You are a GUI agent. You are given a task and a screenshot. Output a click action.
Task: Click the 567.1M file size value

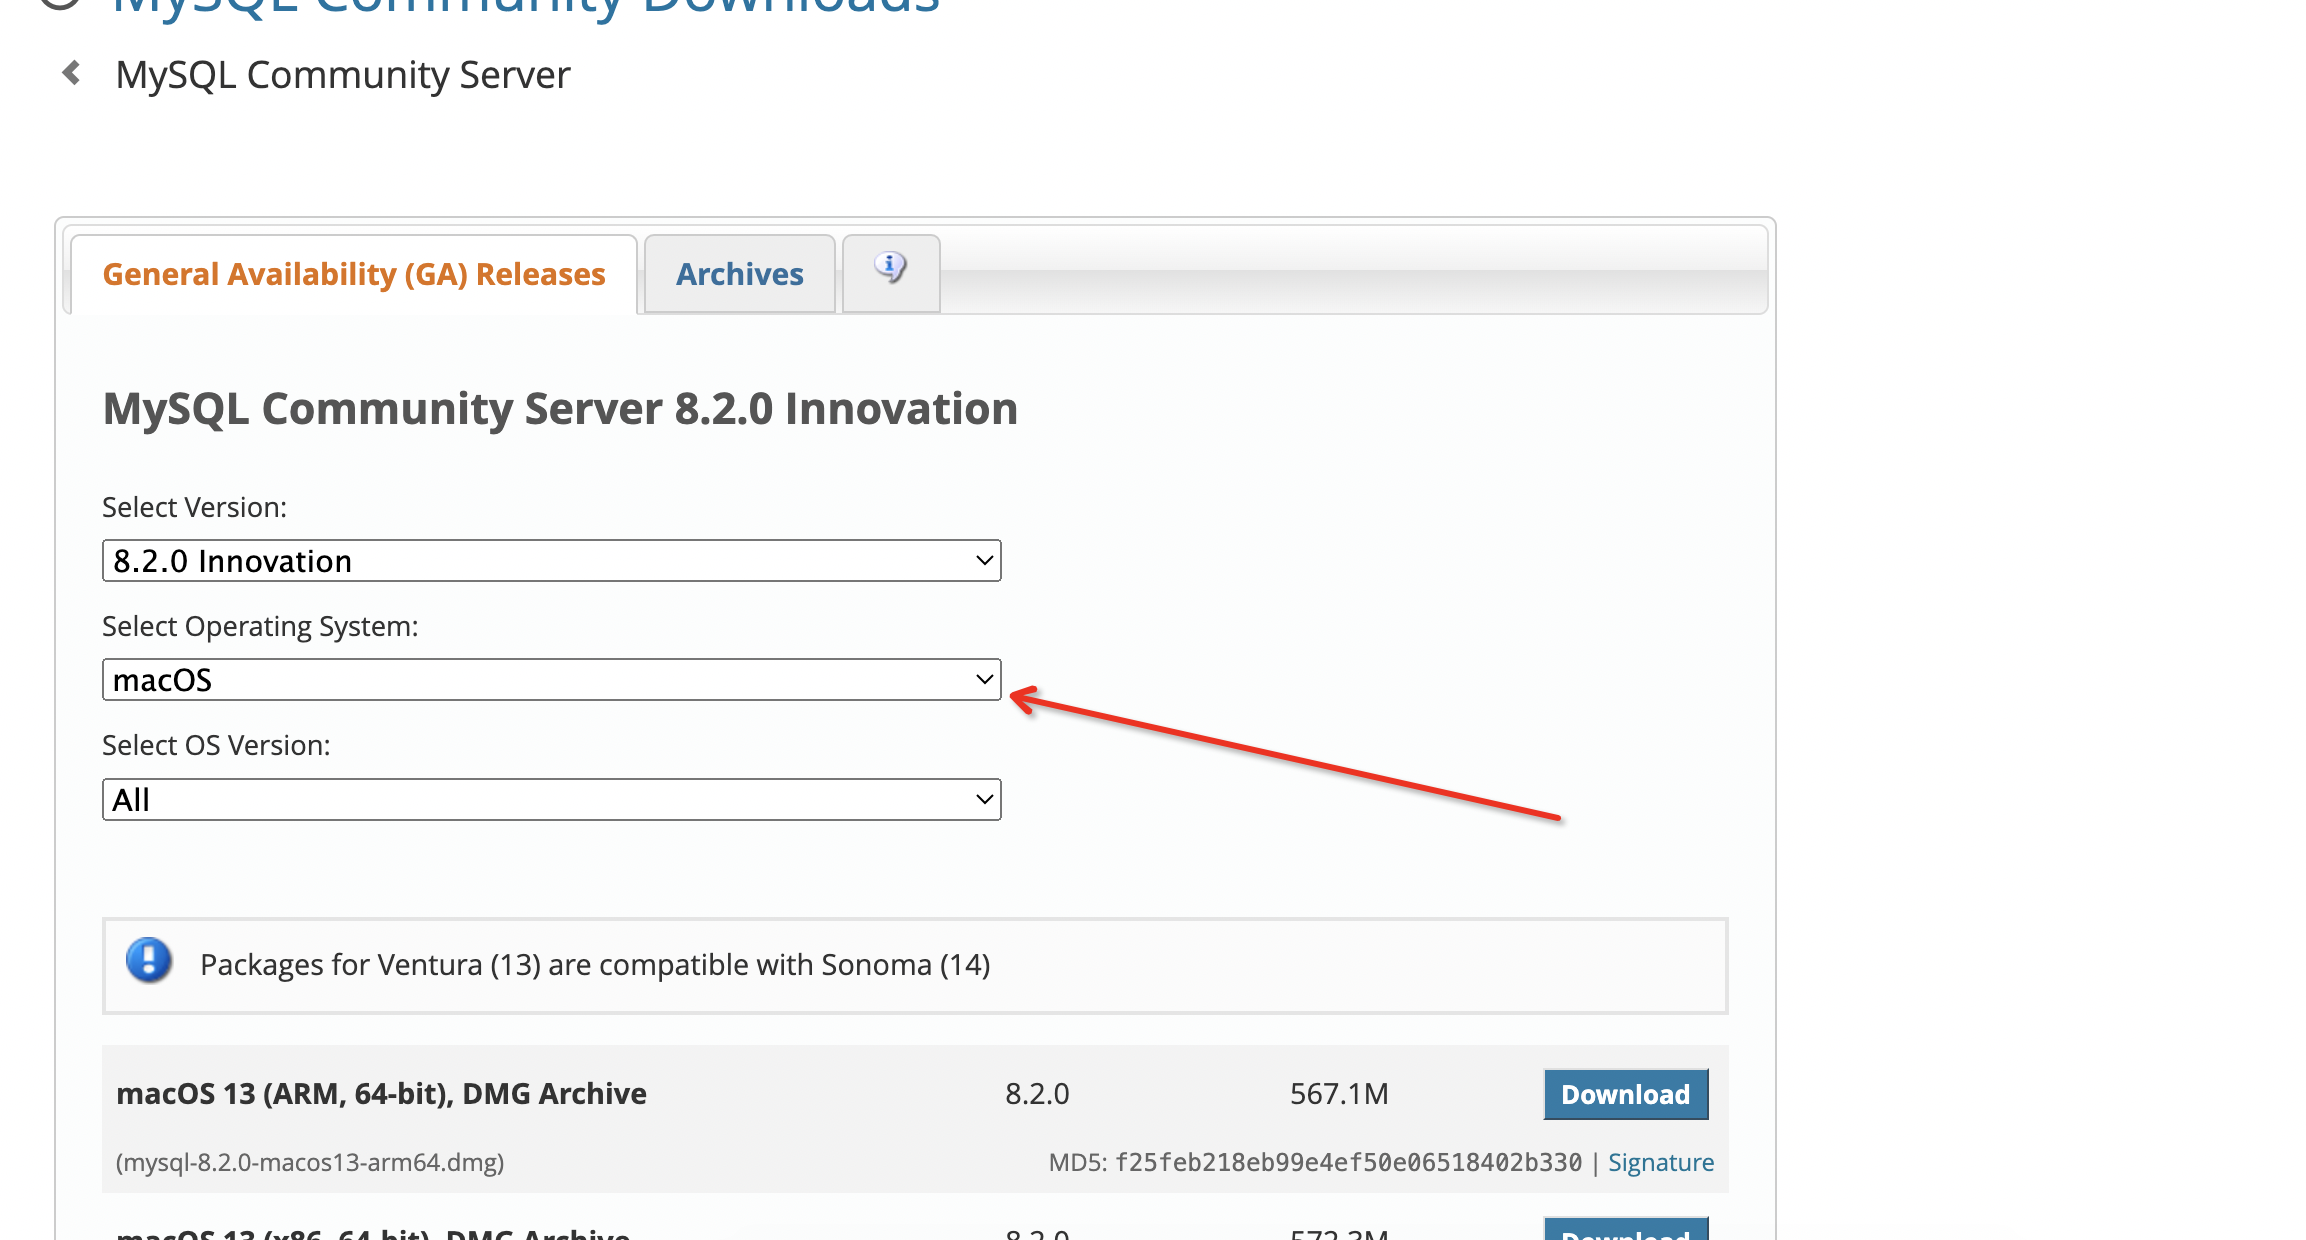[1339, 1094]
